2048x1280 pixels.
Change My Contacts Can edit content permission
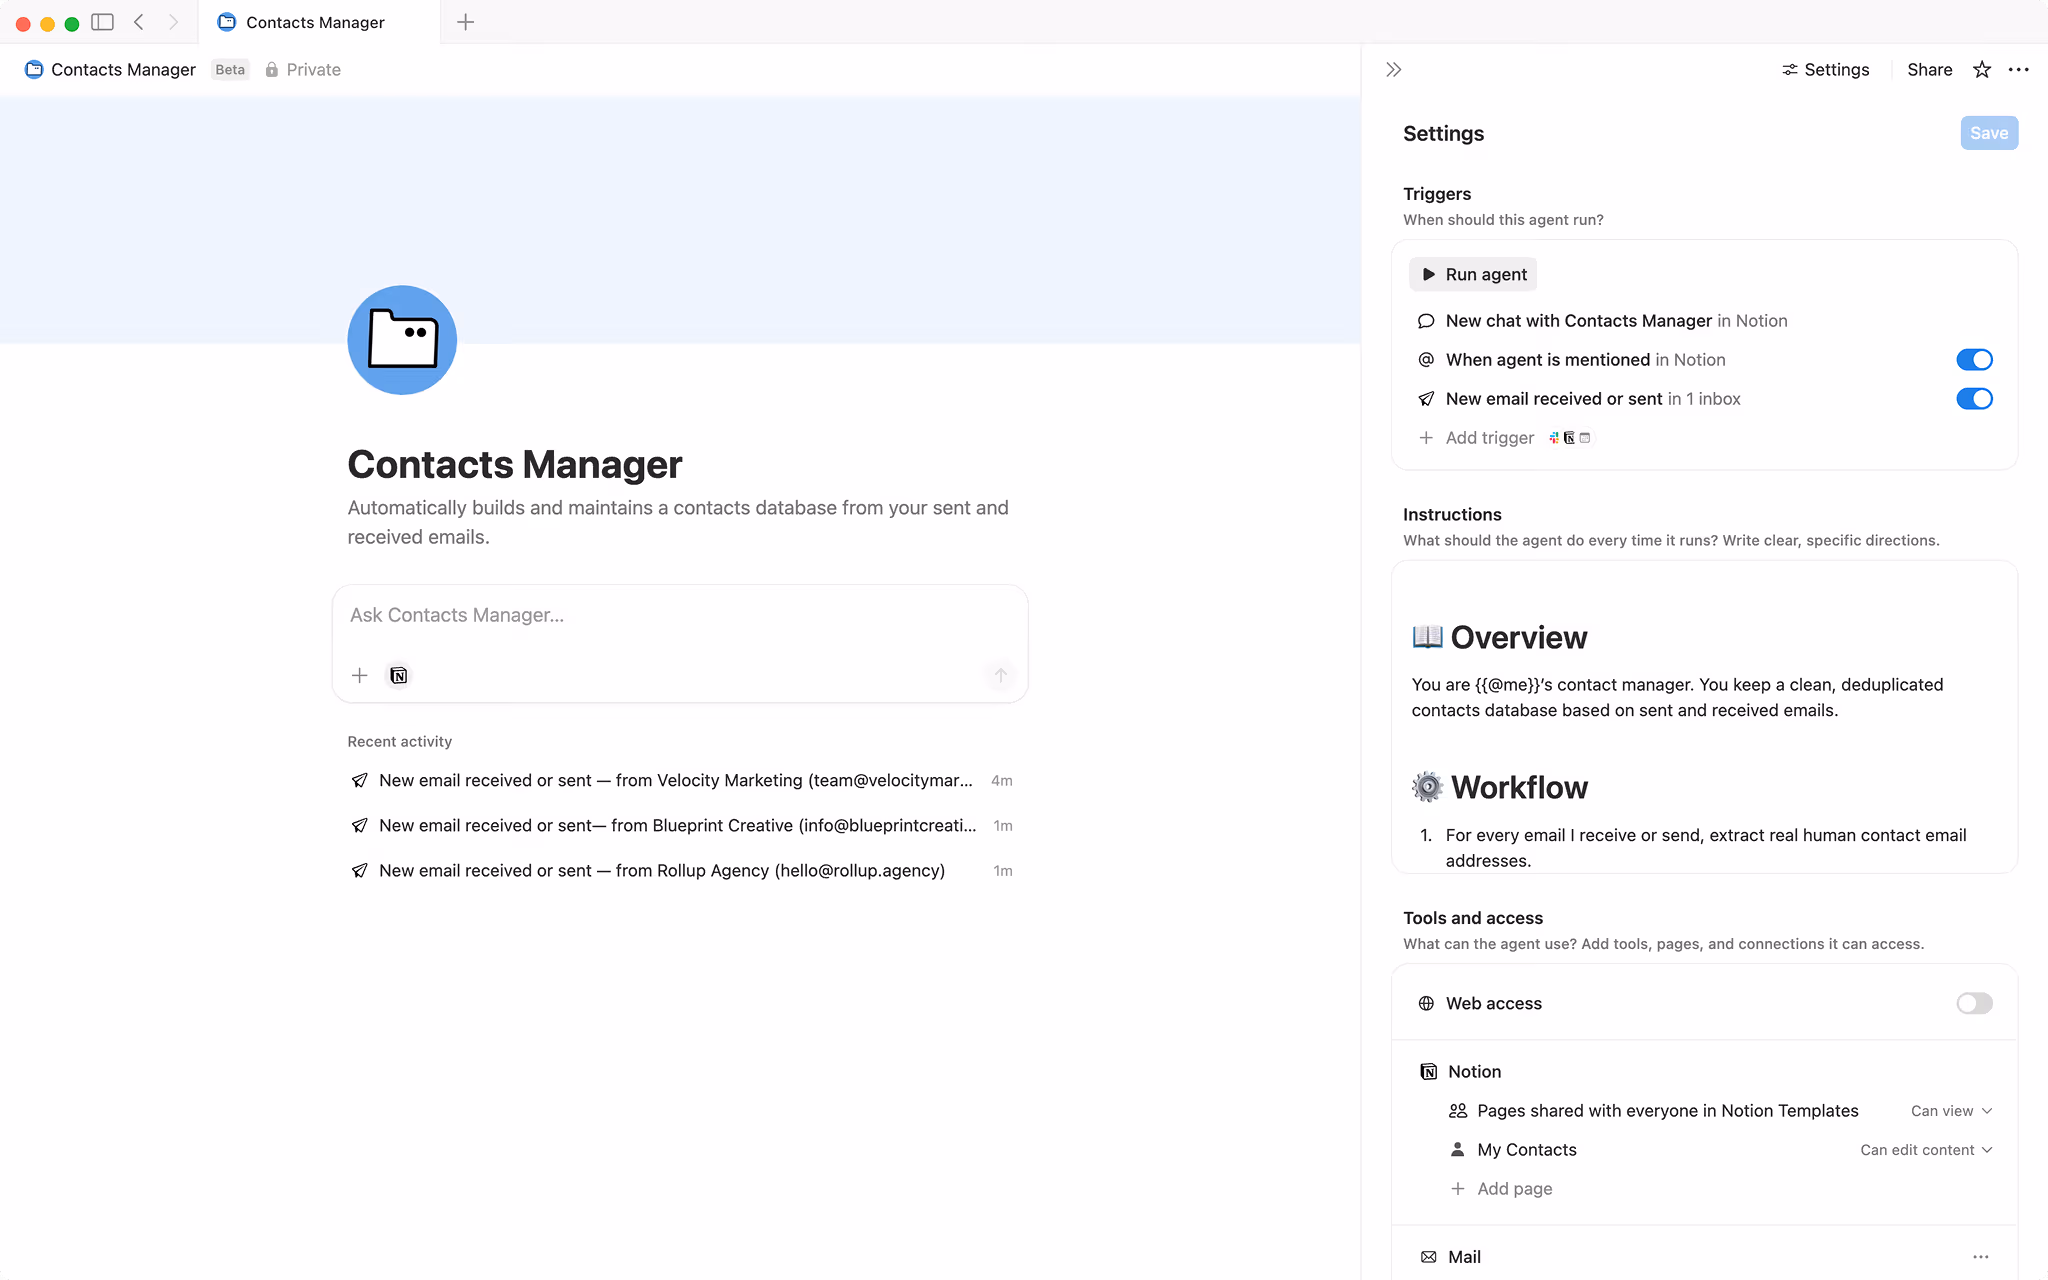1924,1149
